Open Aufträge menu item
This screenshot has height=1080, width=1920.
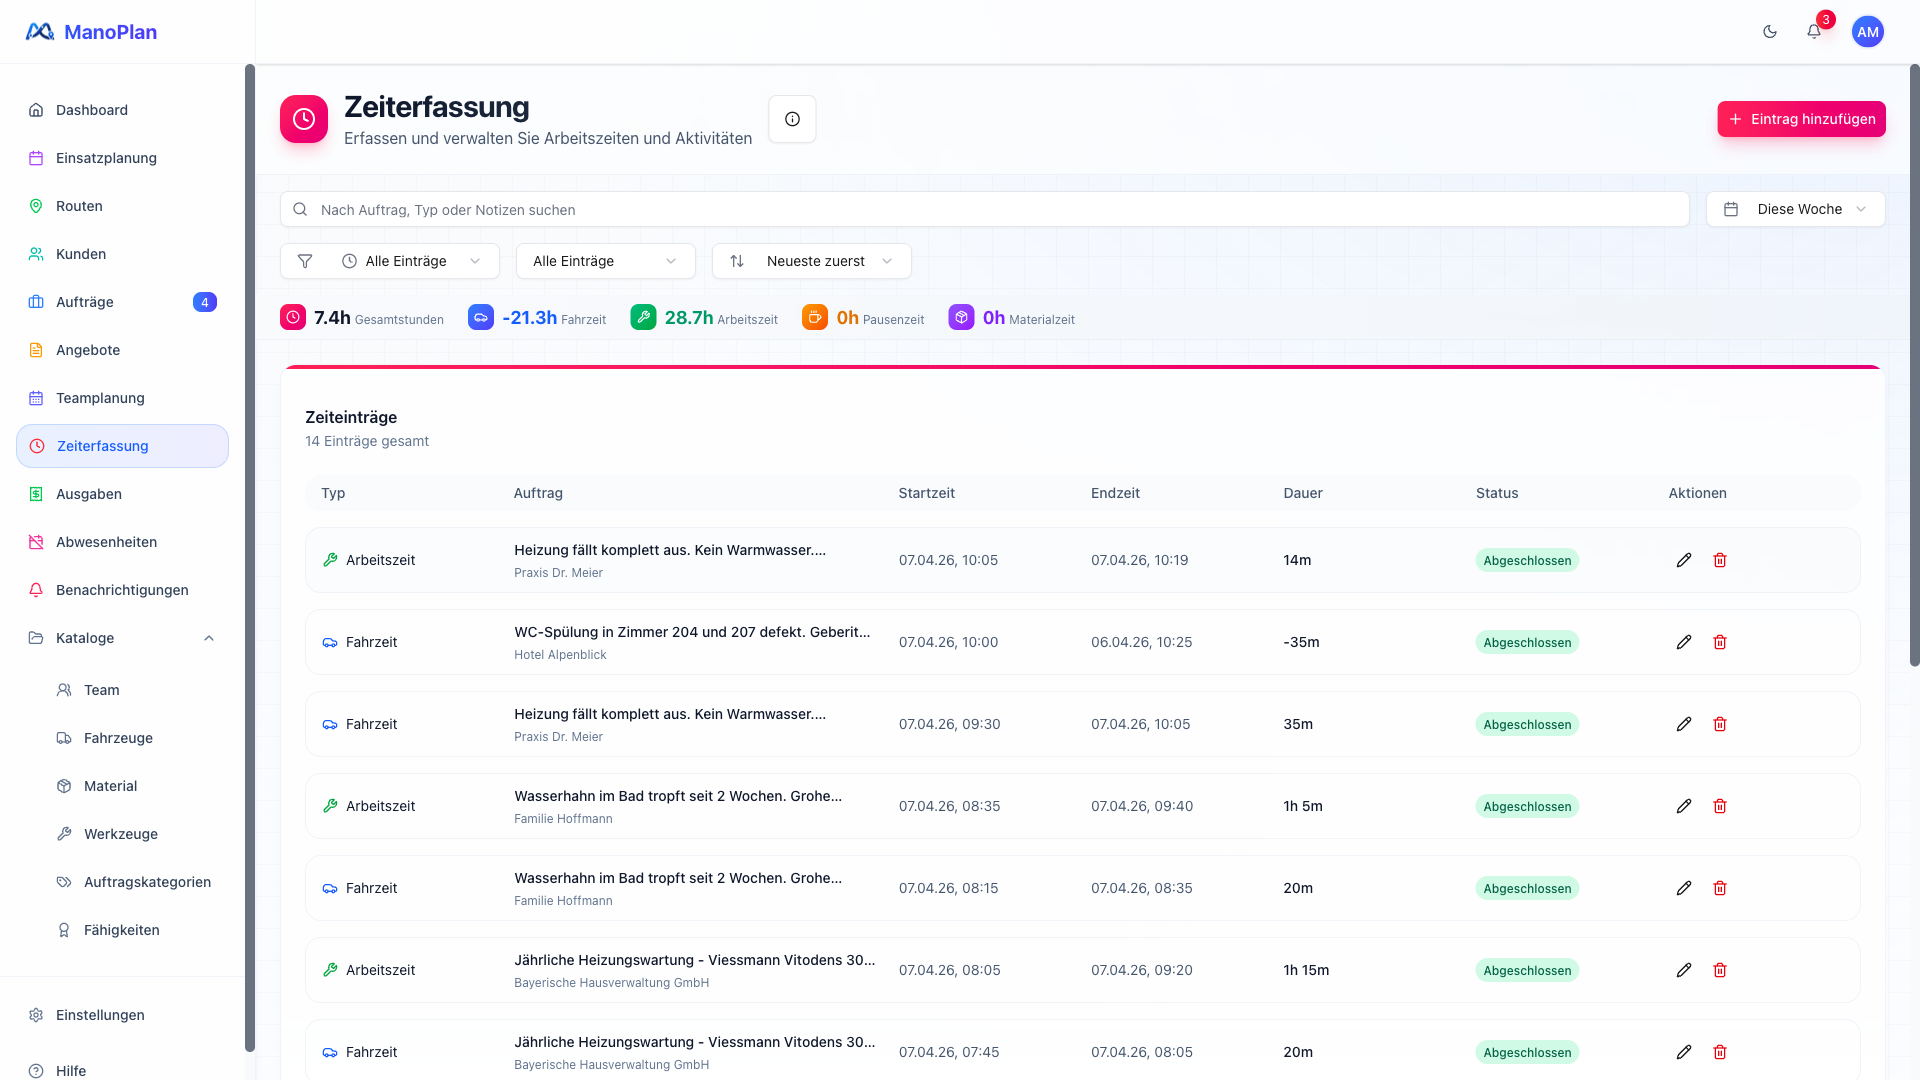(x=85, y=302)
